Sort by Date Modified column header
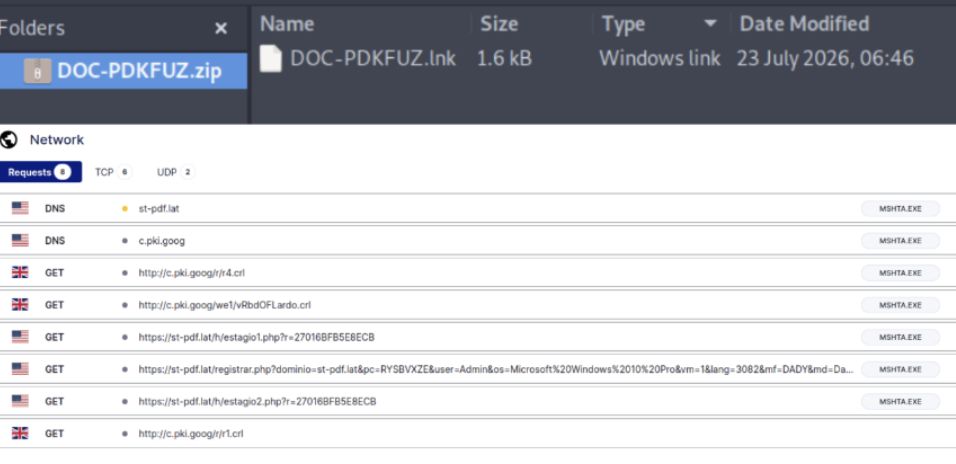Screen dimensions: 956x464 [804, 24]
